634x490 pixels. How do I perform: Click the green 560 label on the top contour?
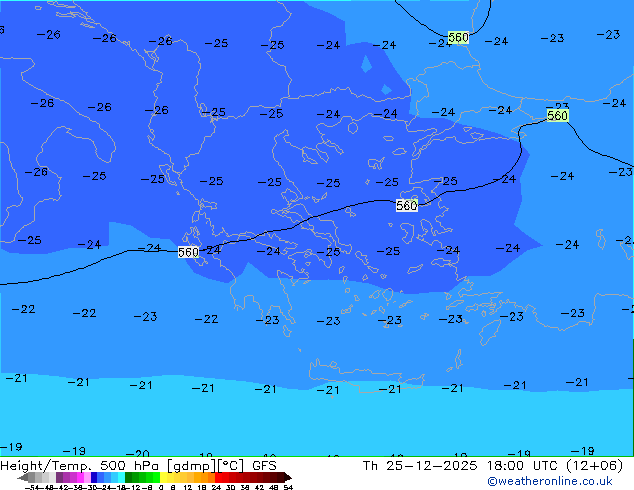point(458,37)
